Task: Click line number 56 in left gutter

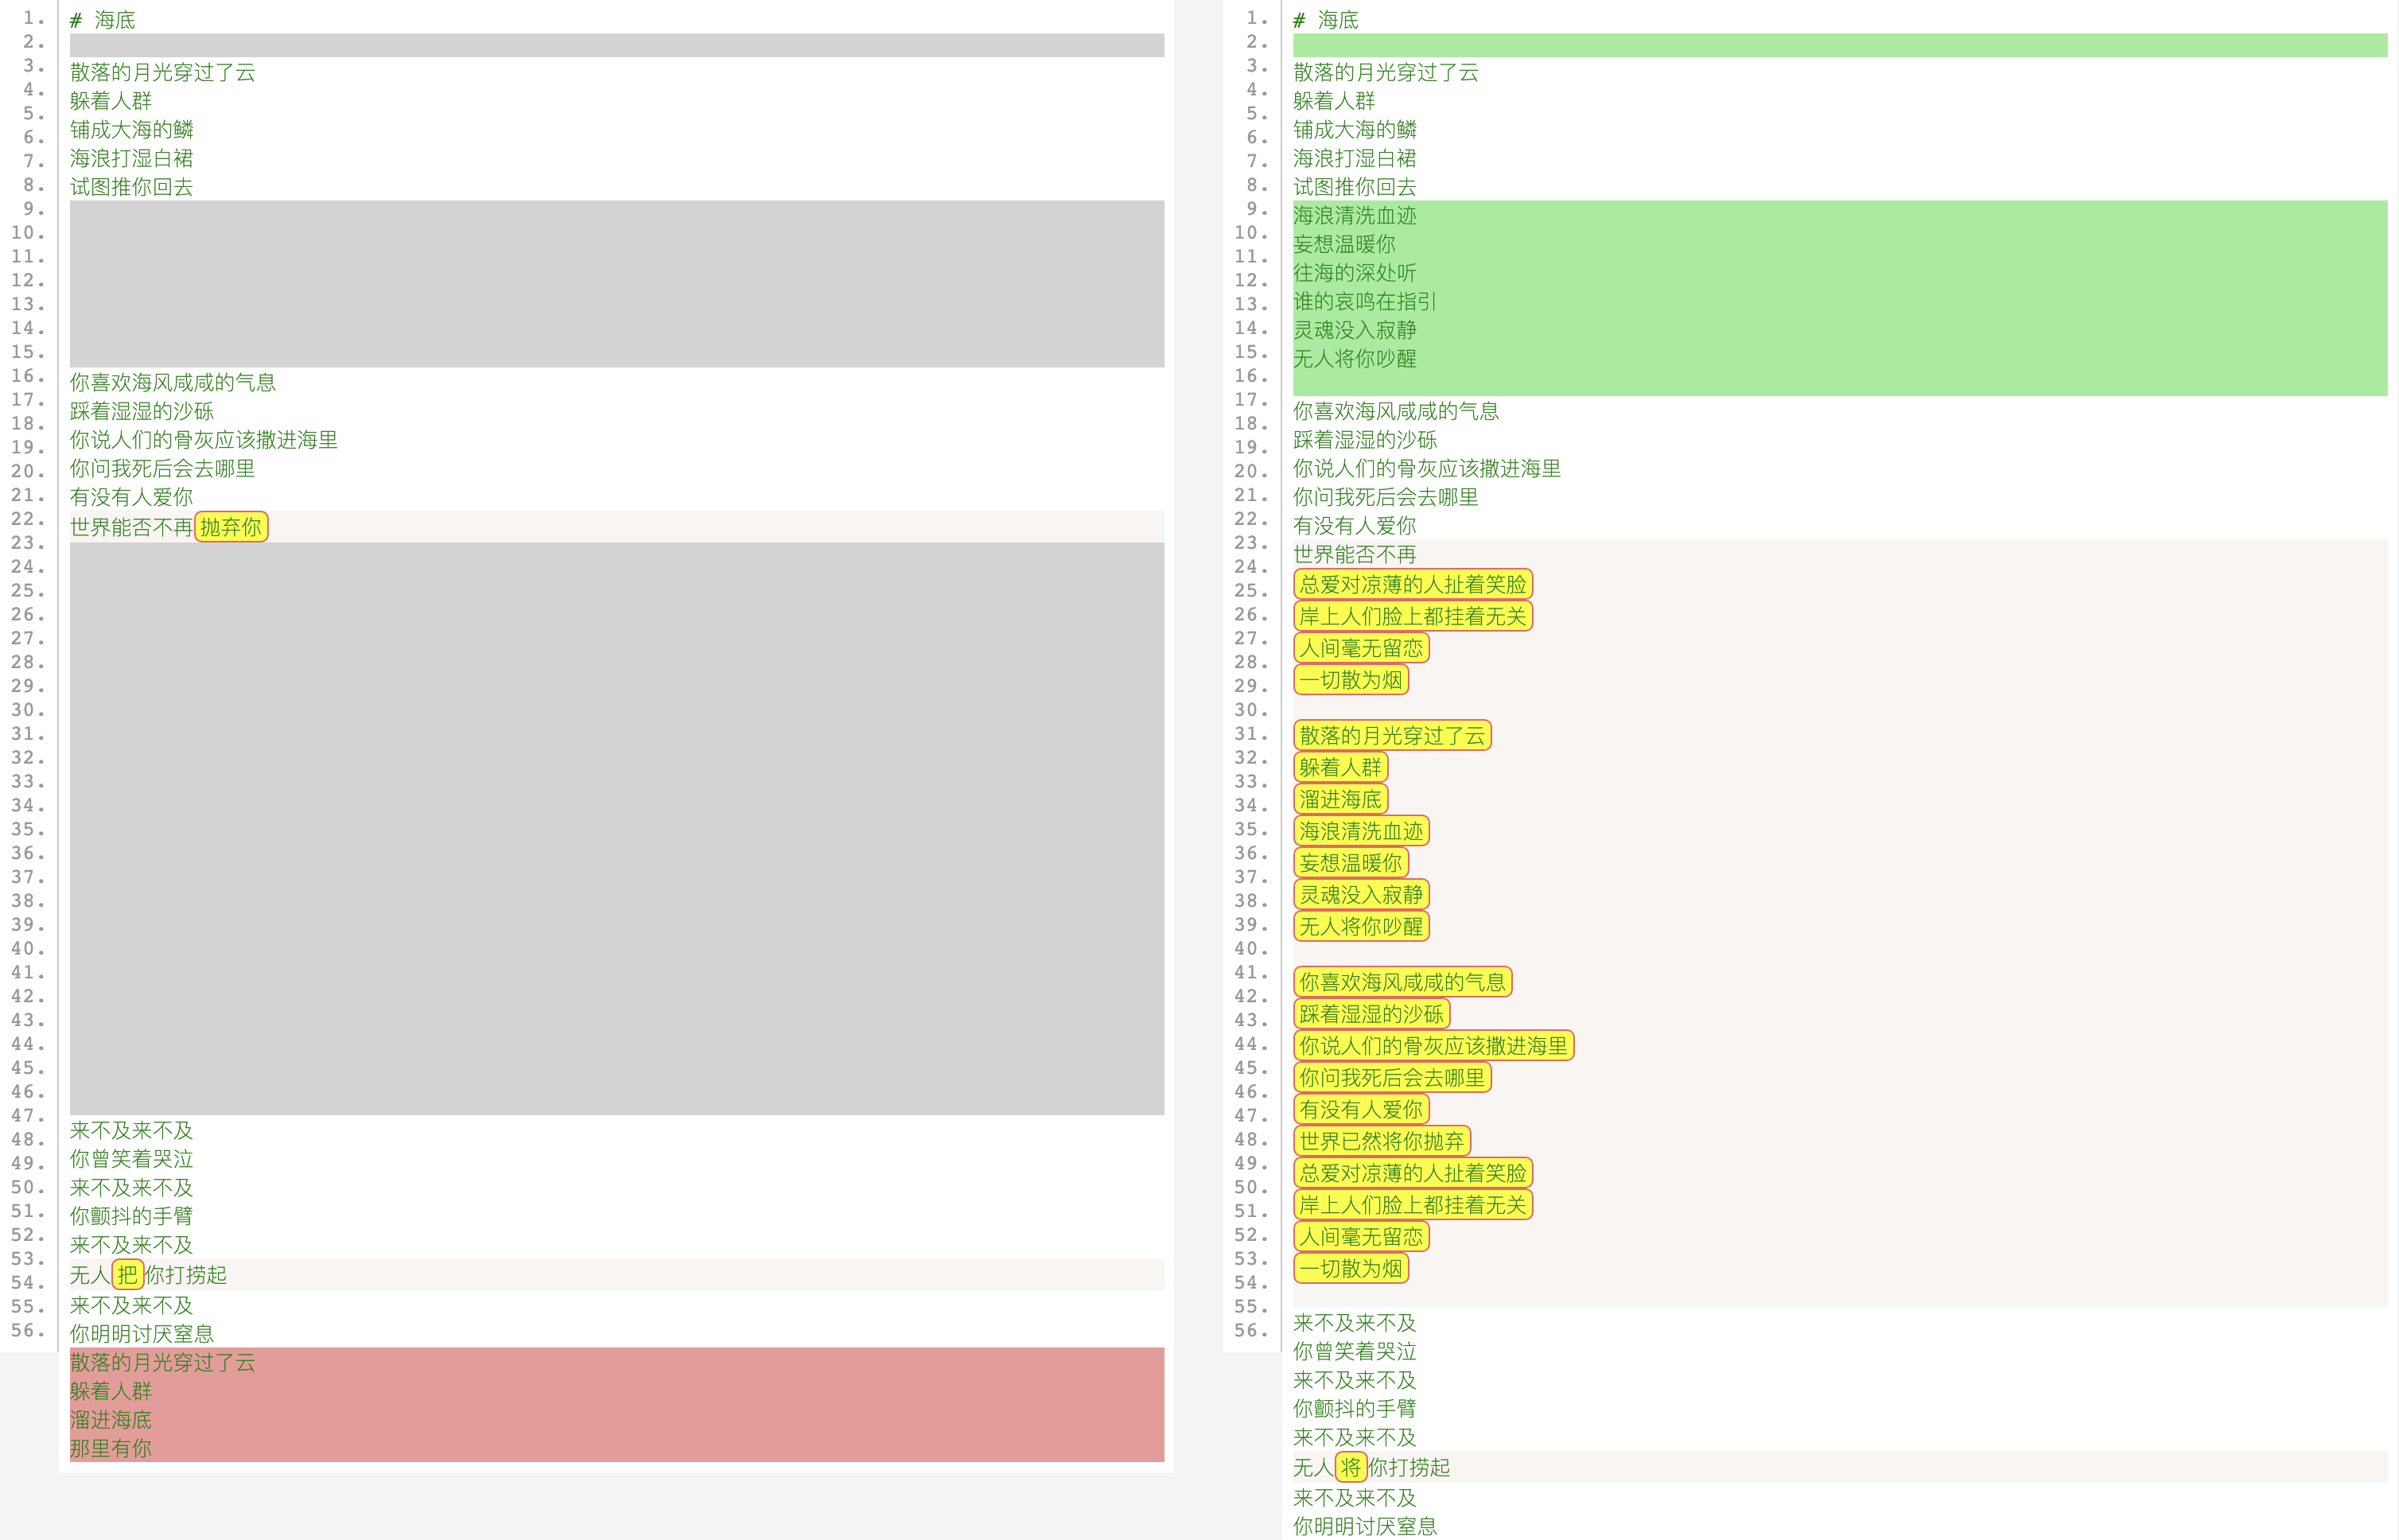Action: click(28, 1330)
